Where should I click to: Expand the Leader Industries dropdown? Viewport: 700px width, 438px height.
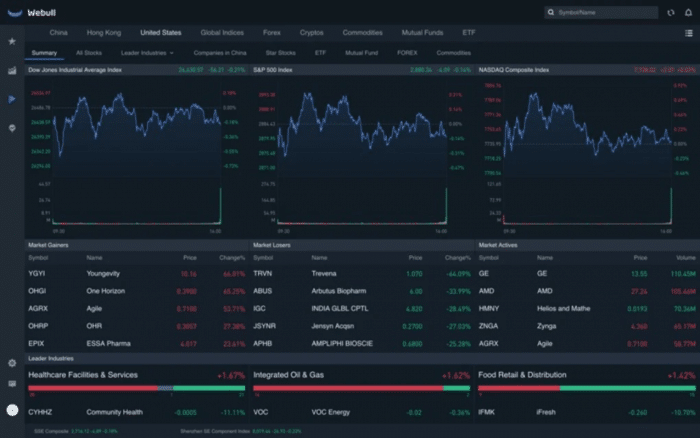[x=147, y=52]
